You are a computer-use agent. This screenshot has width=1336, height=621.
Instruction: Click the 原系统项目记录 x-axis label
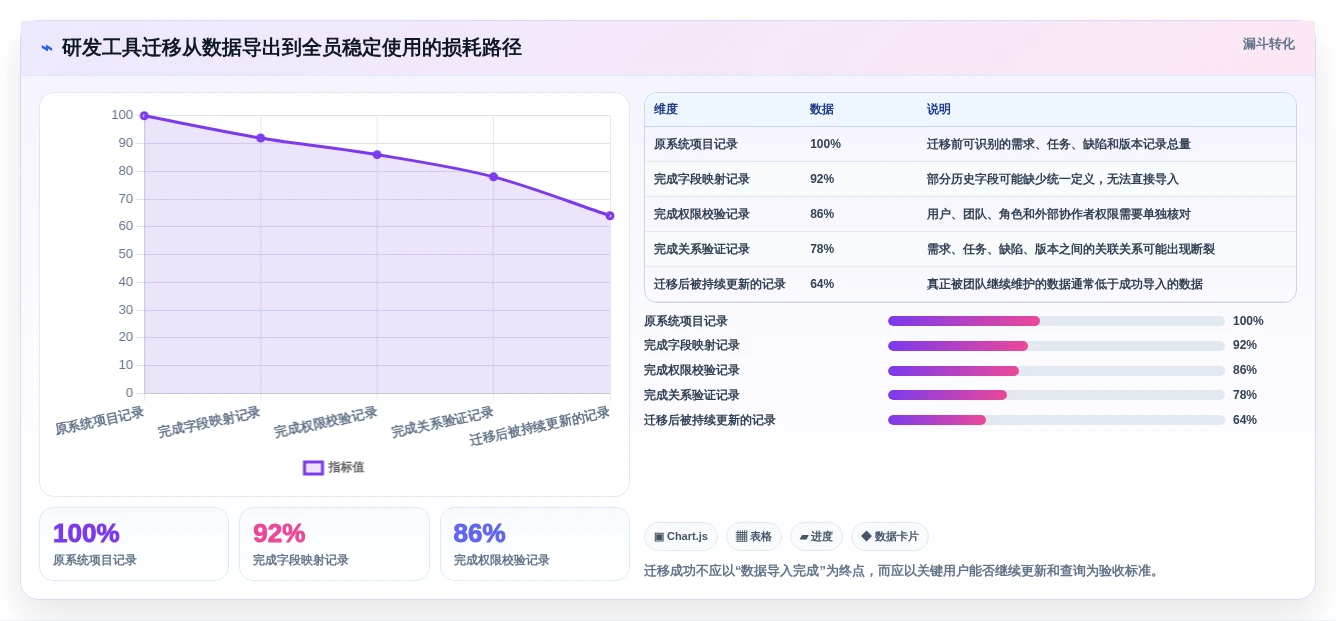(100, 421)
